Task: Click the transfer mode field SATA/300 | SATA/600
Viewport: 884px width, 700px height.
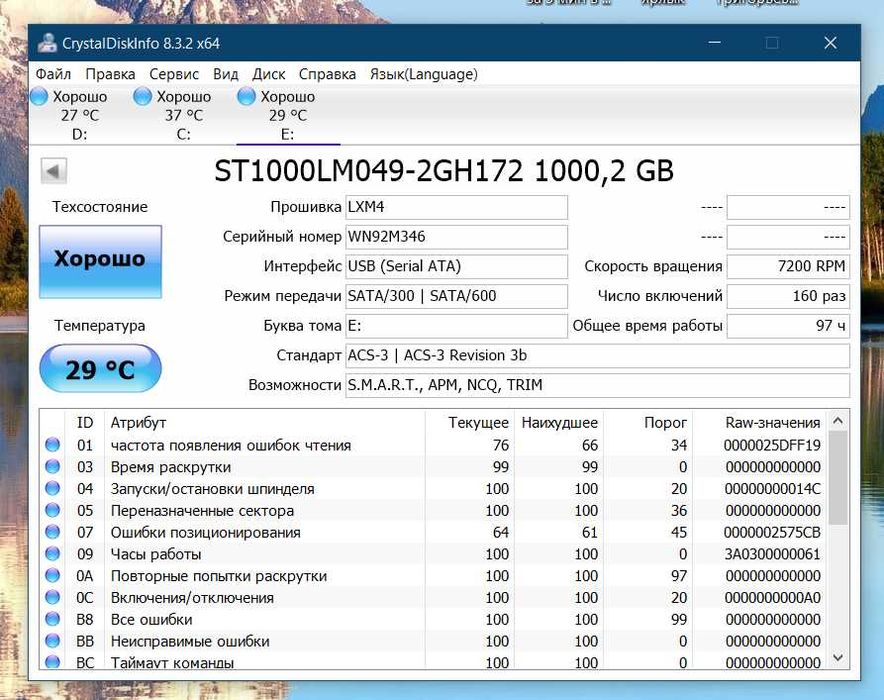Action: (457, 296)
